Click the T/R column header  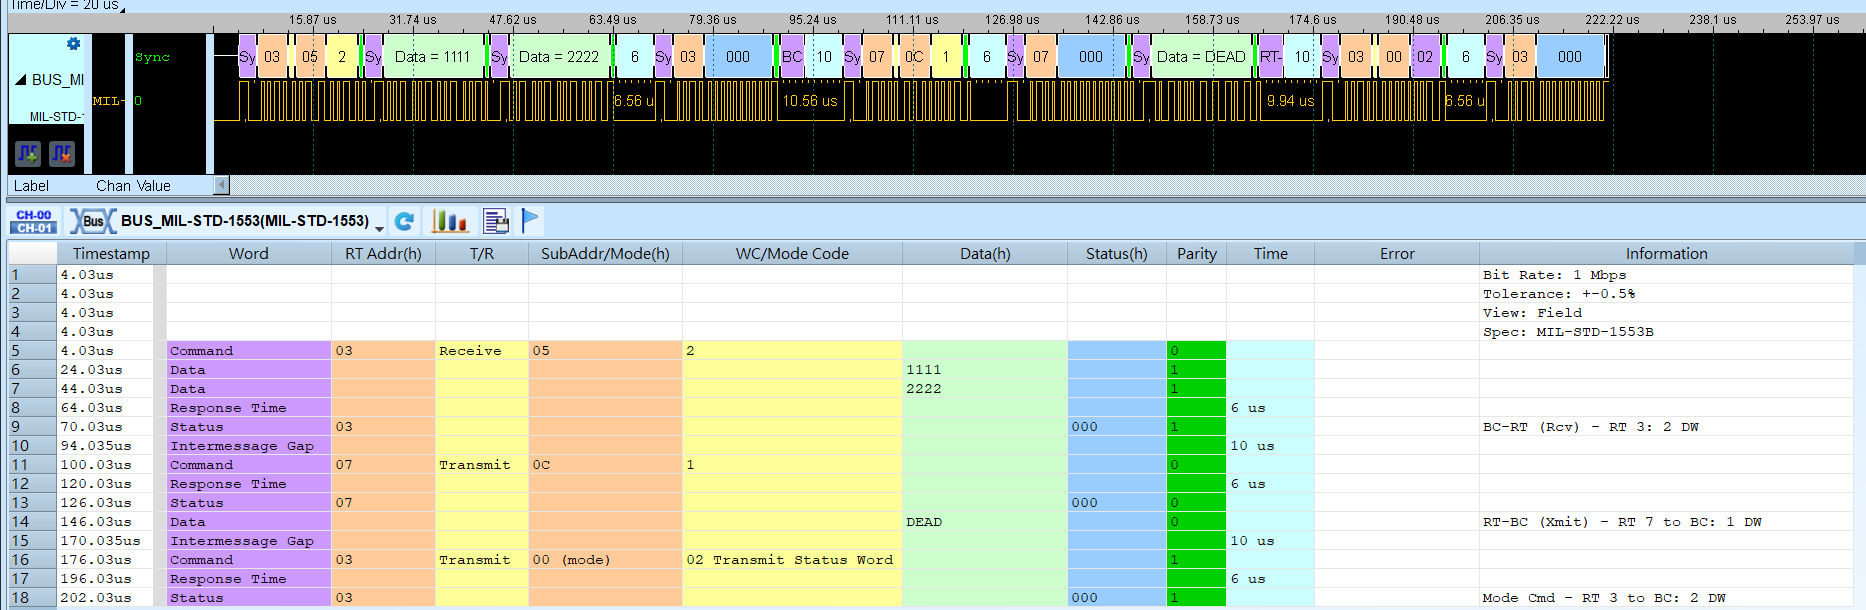[x=482, y=254]
